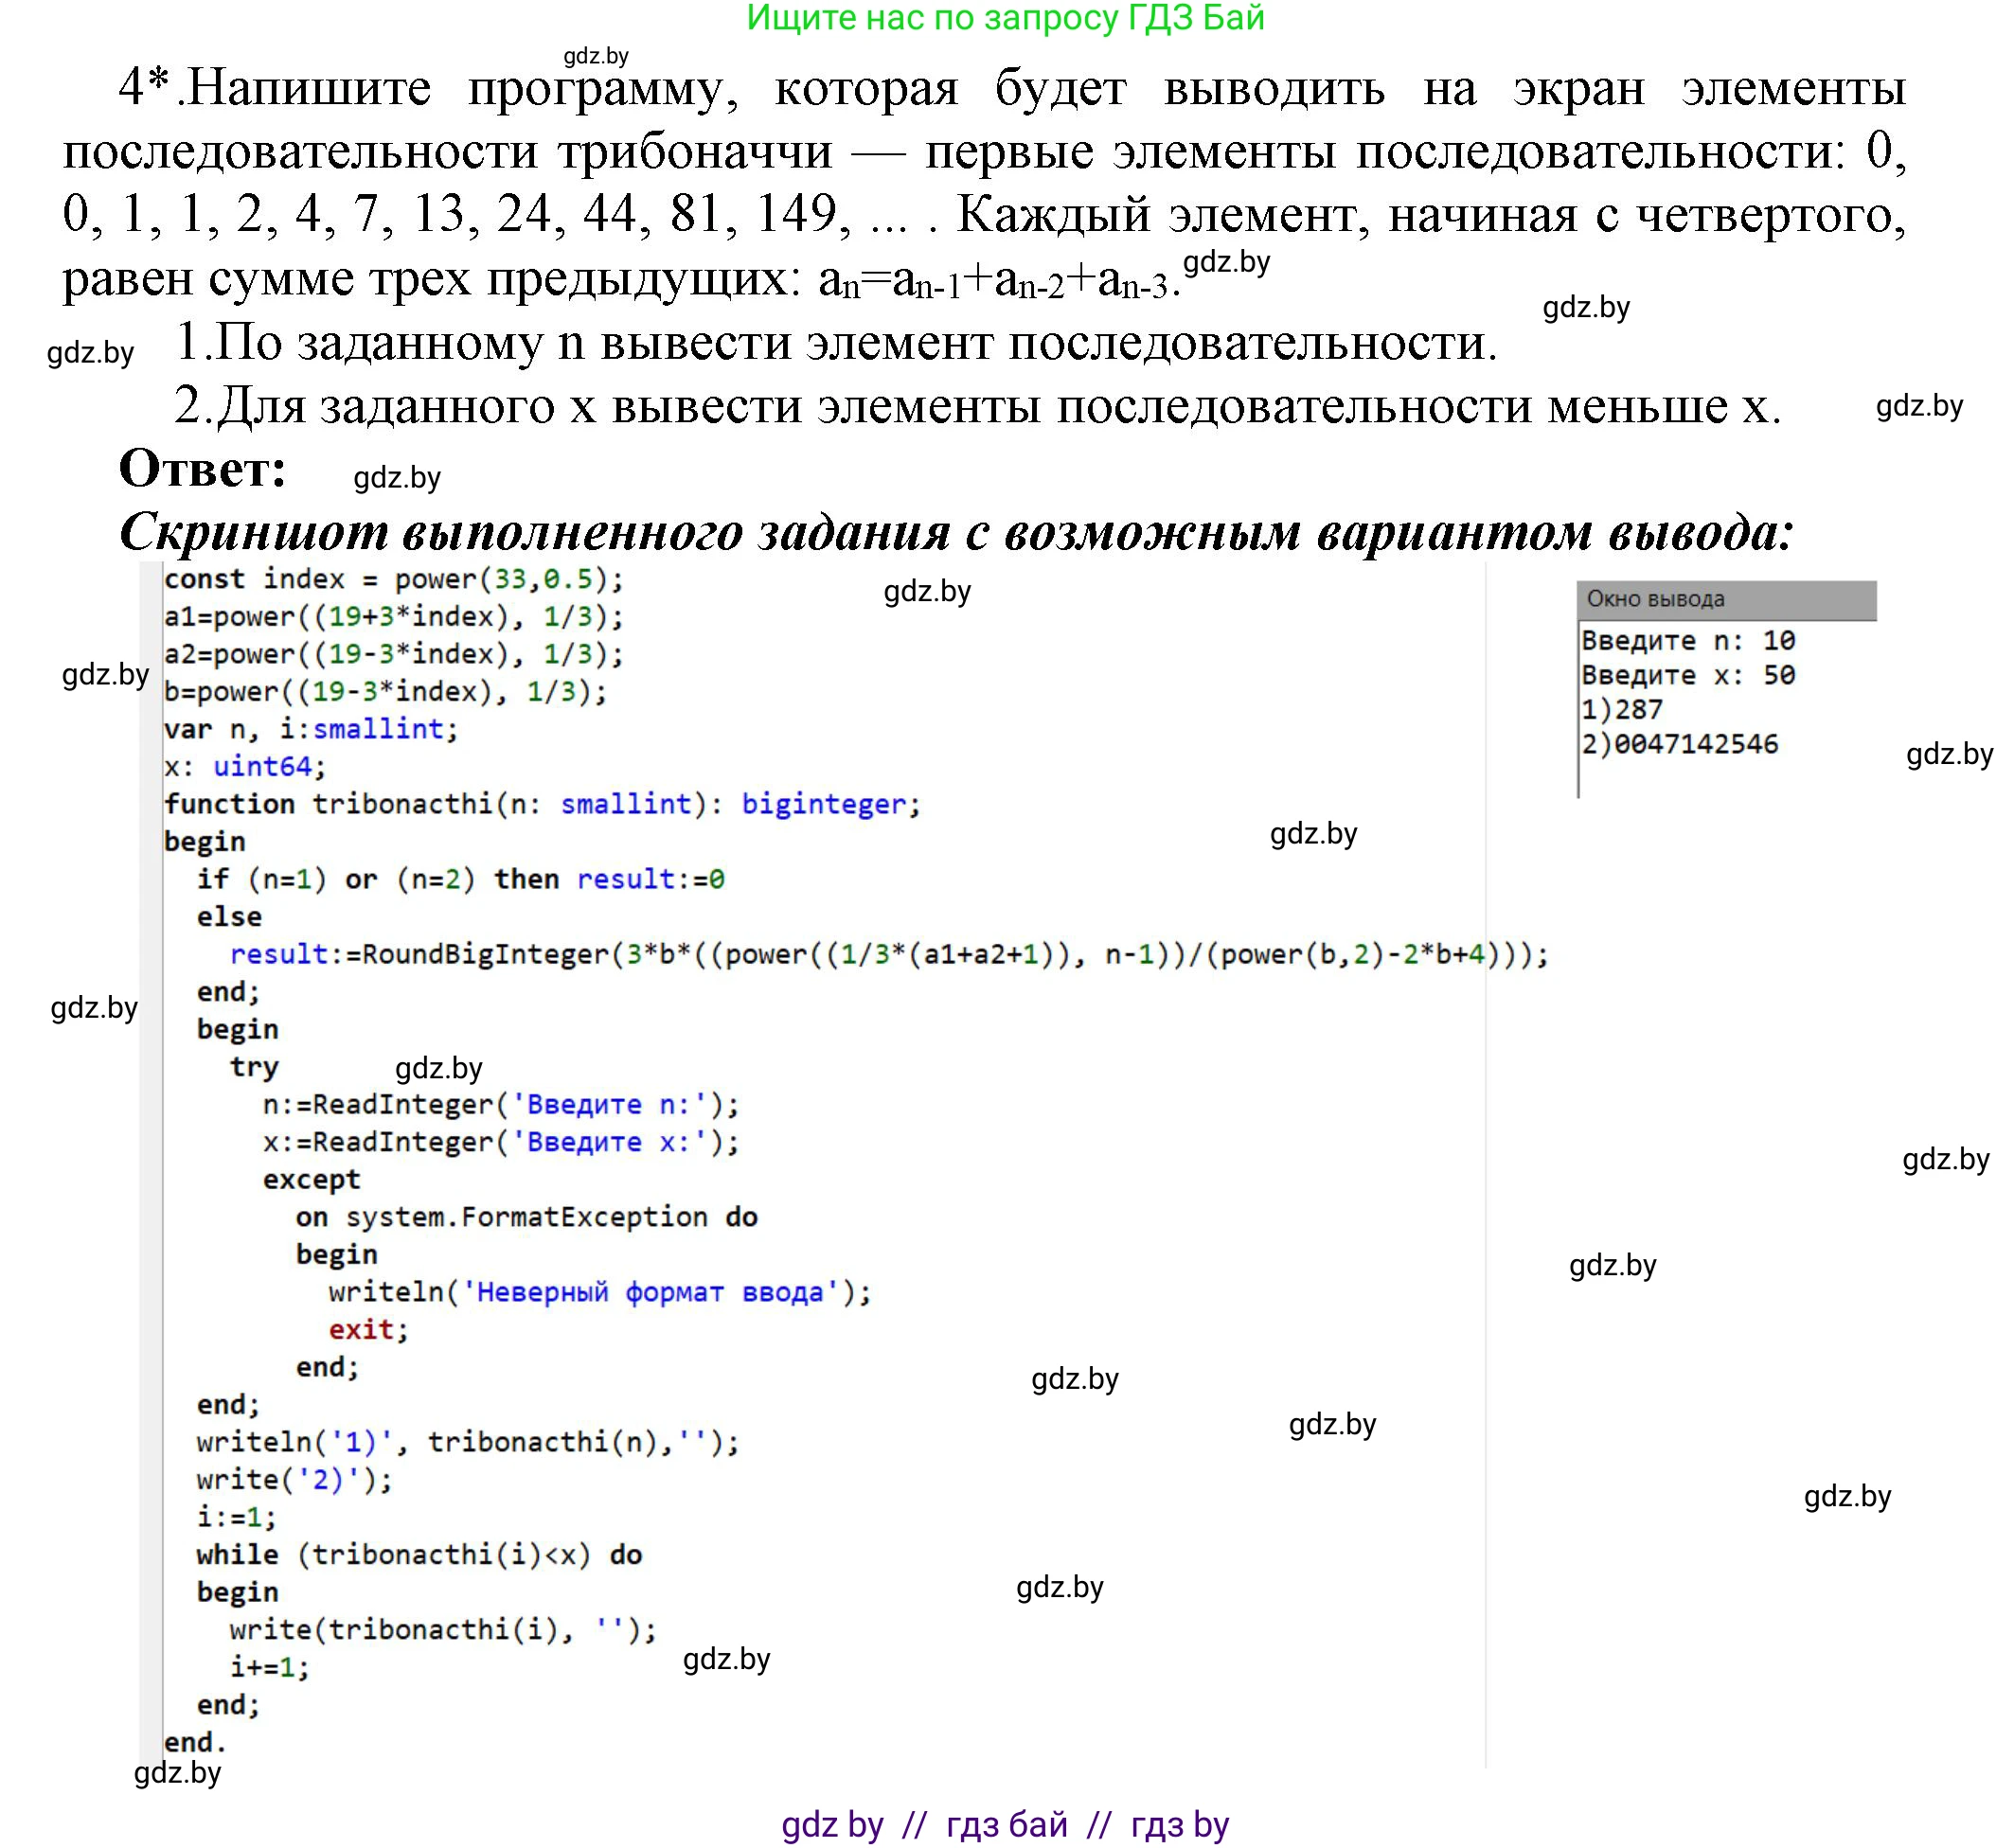Click the purple gdz by footer link
The height and width of the screenshot is (1848, 2014).
click(x=830, y=1822)
